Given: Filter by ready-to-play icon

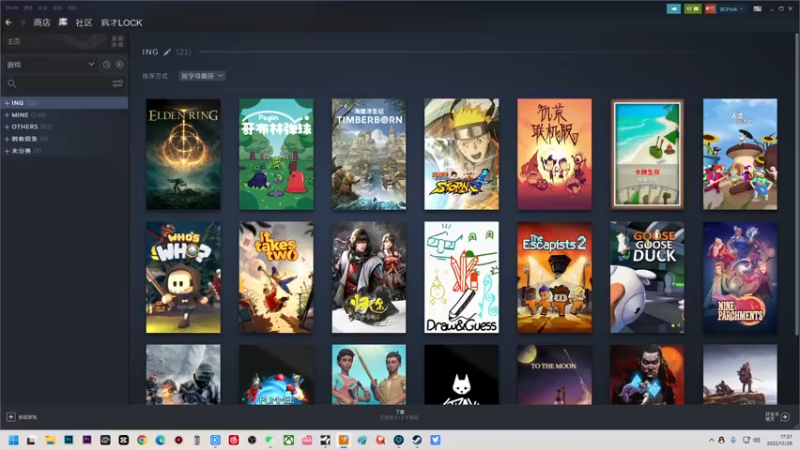Looking at the screenshot, I should point(119,64).
